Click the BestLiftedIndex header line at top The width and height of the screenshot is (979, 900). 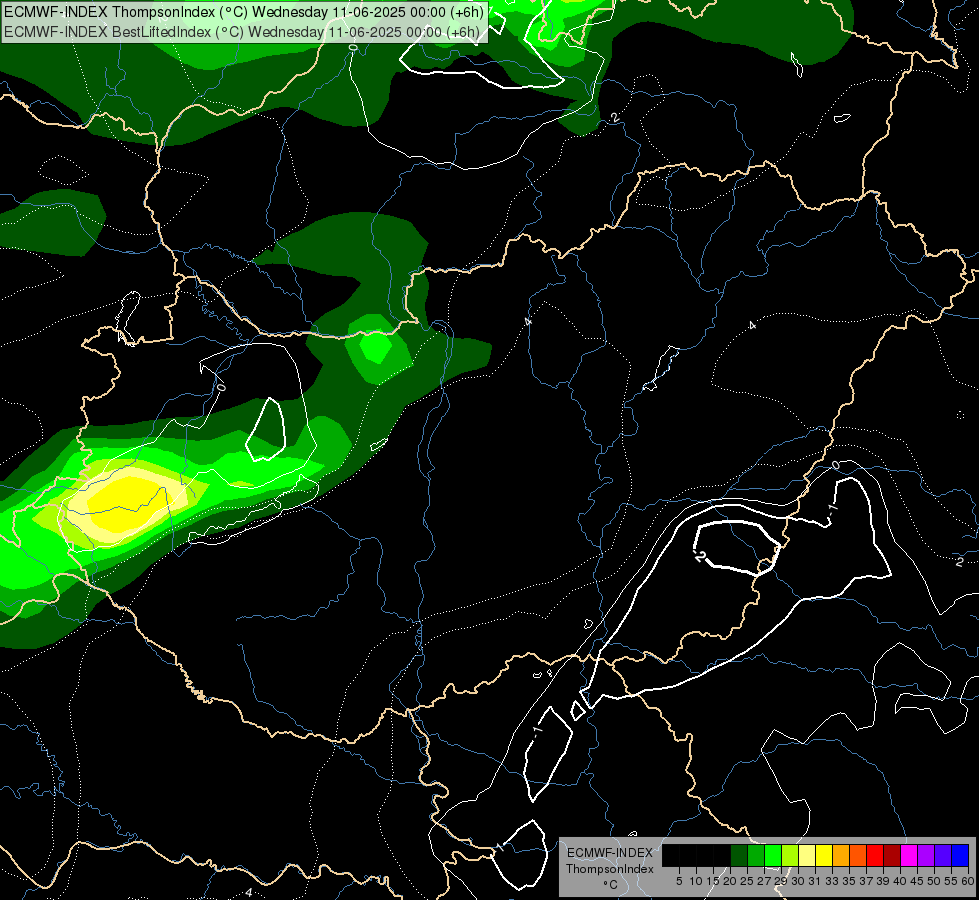[242, 32]
